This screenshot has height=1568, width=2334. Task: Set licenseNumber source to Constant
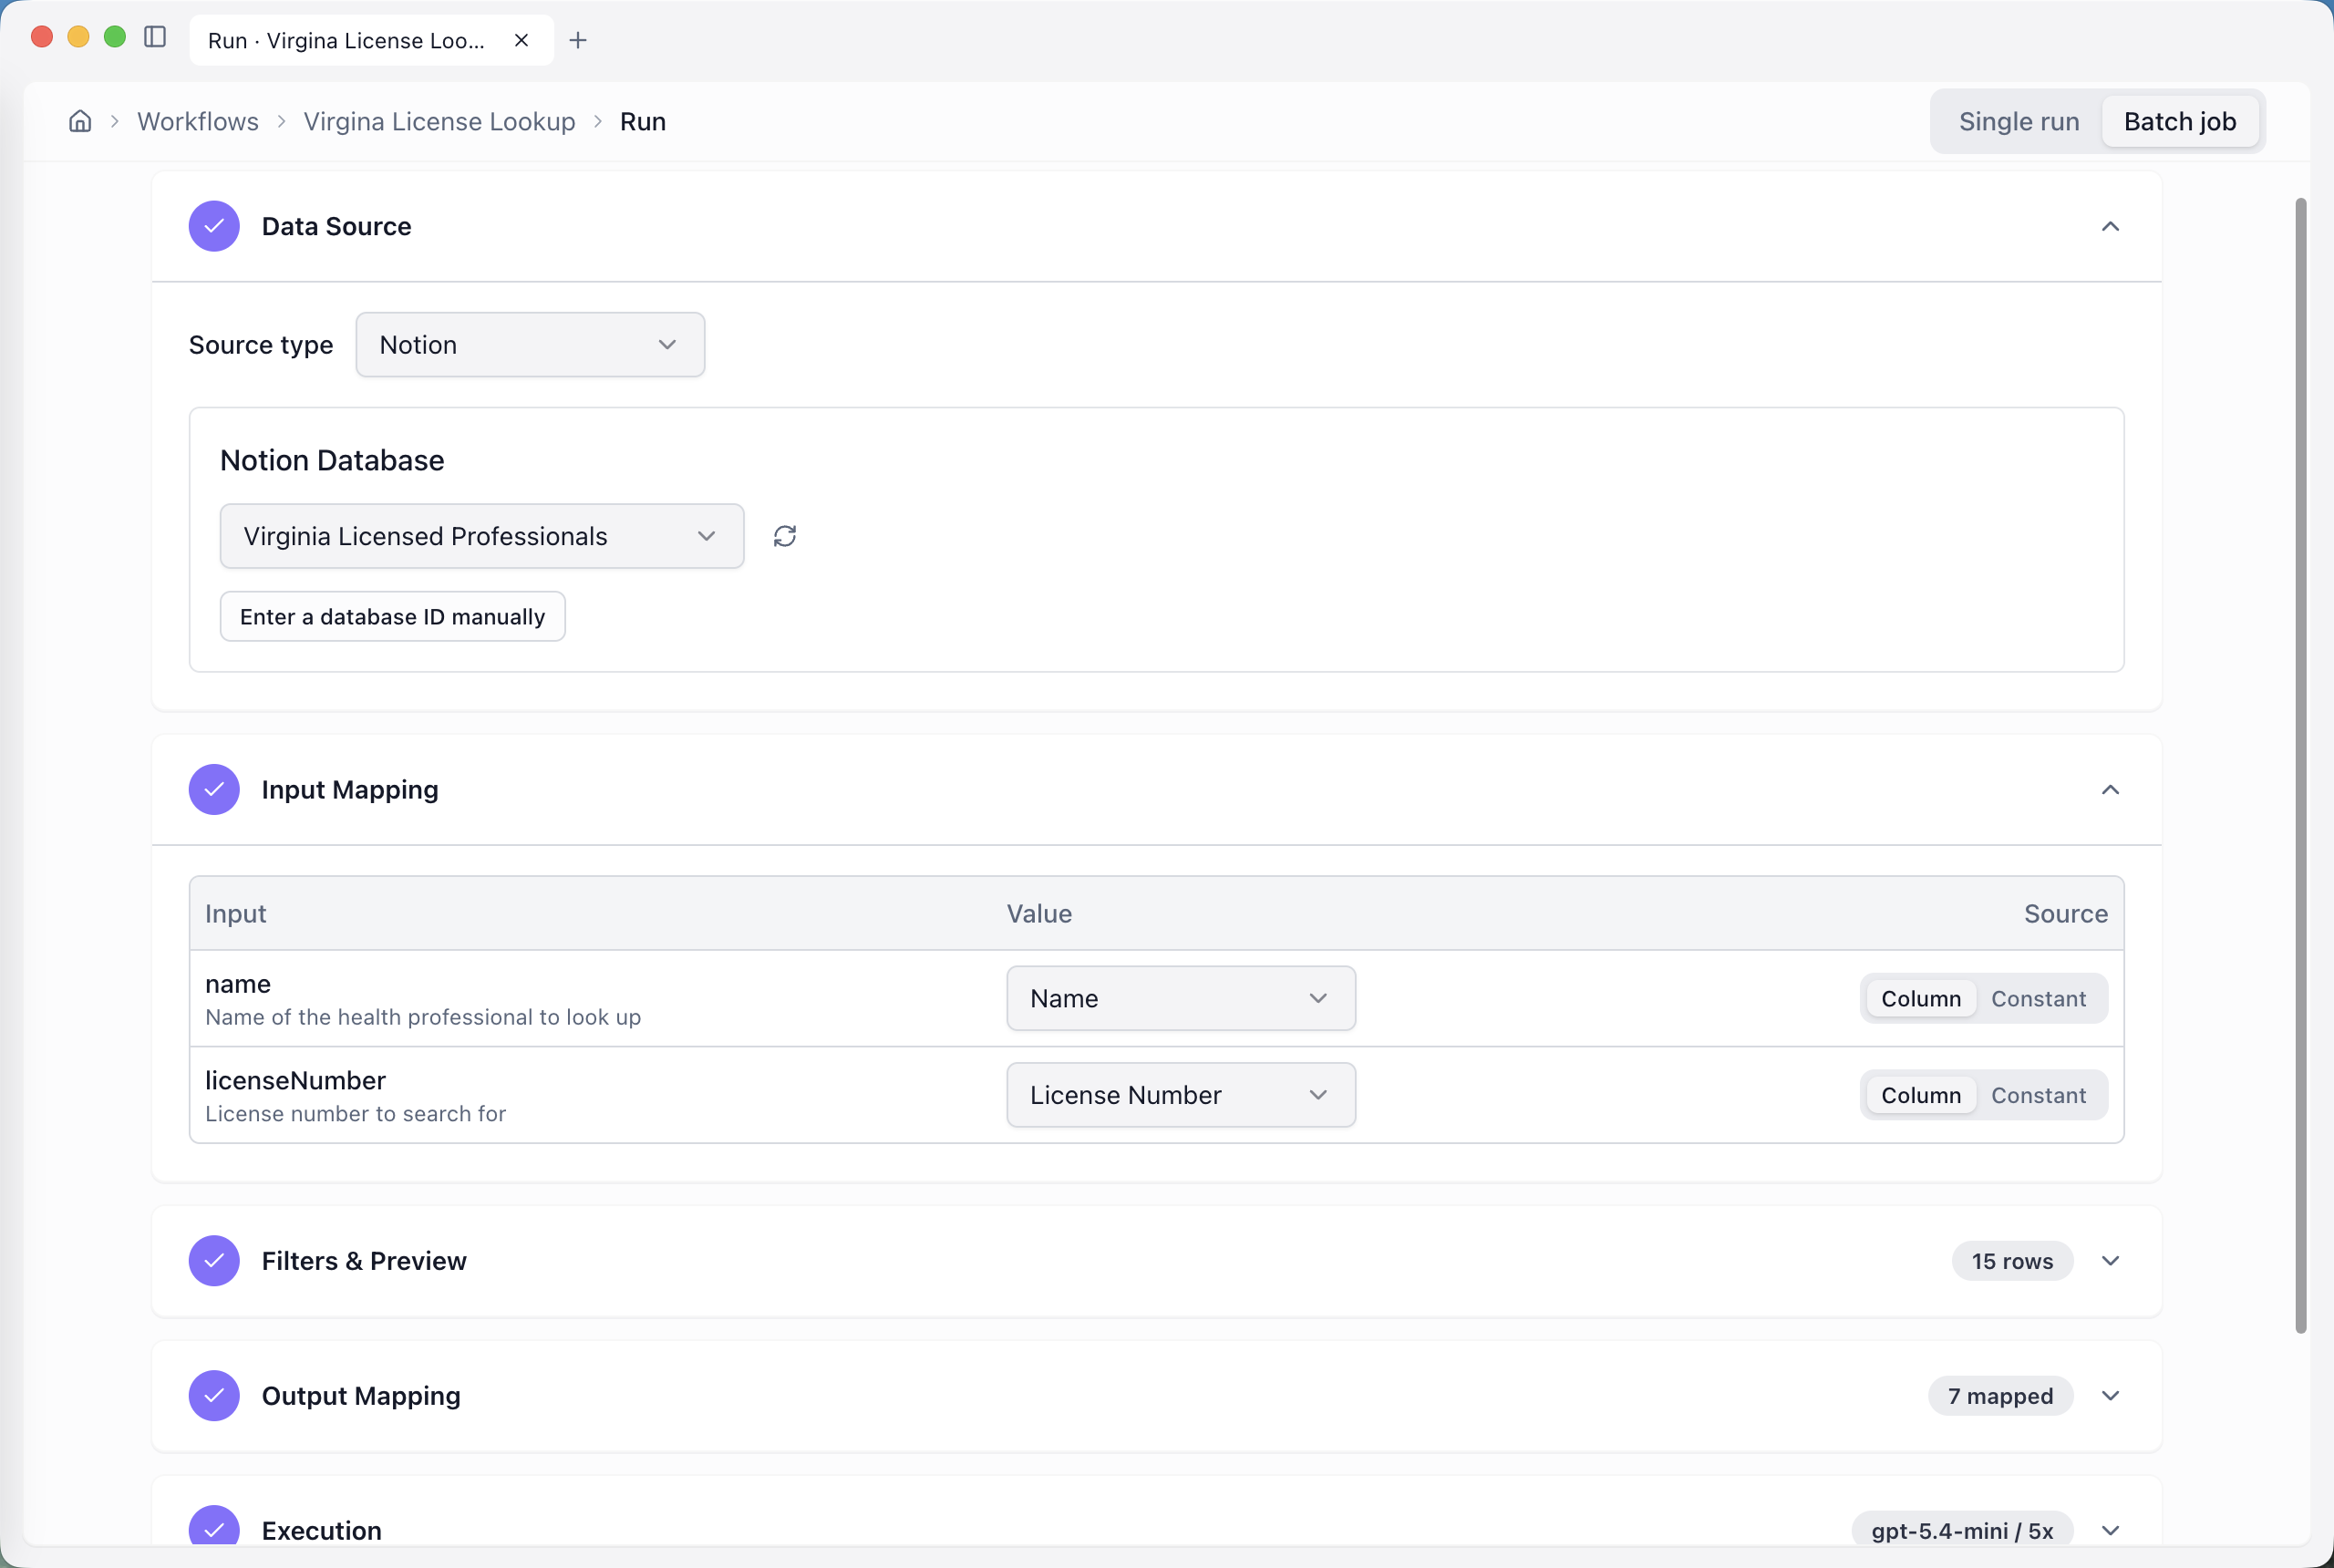(x=2038, y=1095)
